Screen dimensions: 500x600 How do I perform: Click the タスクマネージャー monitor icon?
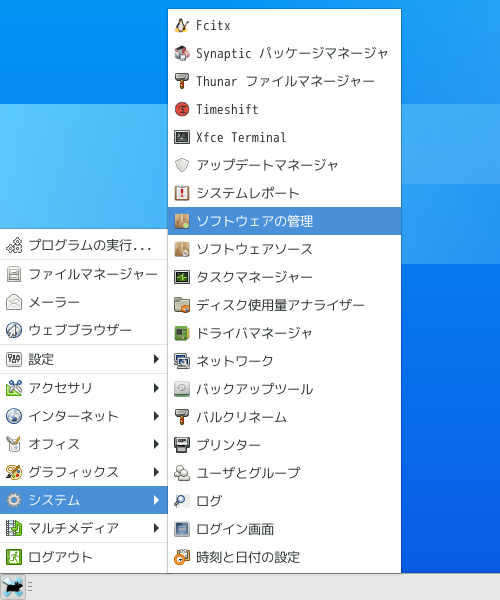pos(182,277)
